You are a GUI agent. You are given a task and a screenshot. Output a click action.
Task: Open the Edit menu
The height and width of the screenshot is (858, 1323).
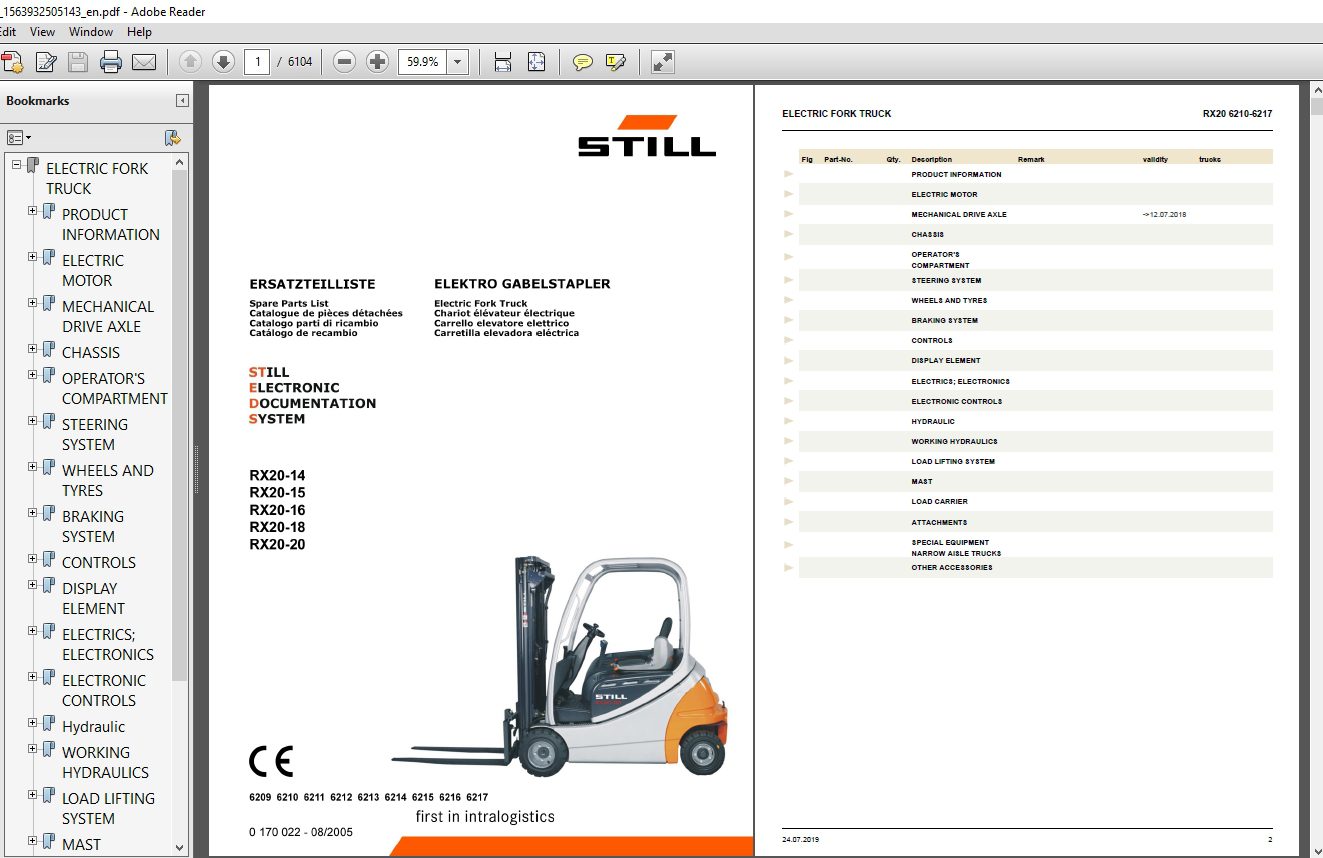coord(8,32)
